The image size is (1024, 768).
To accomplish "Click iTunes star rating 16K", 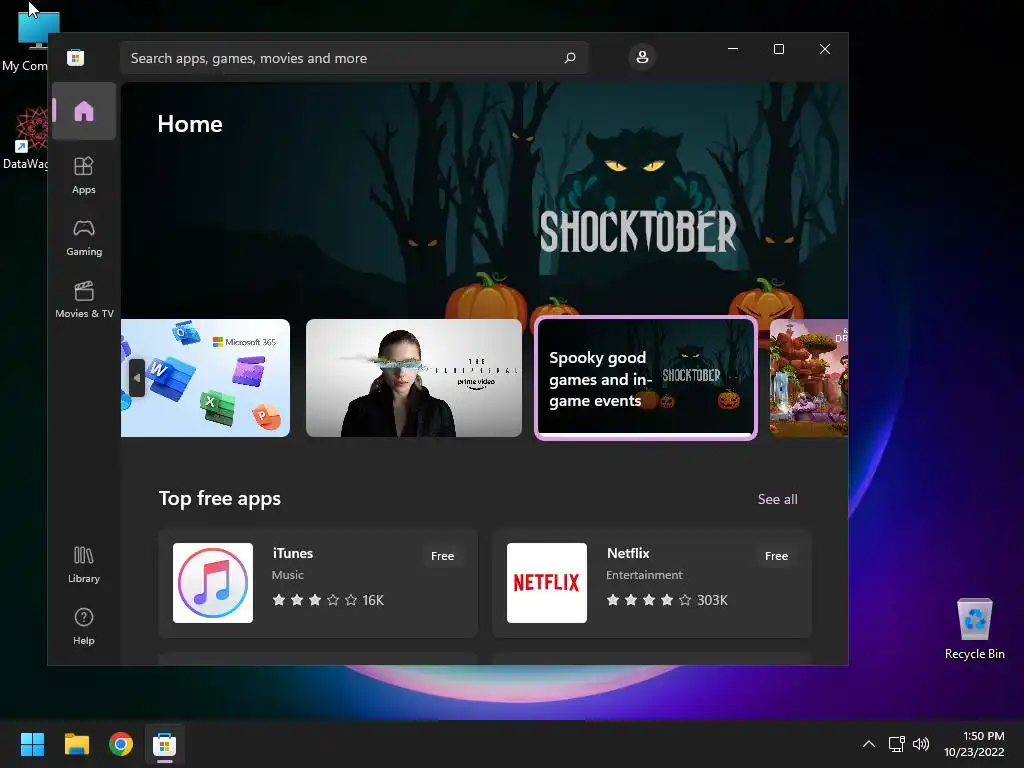I will pyautogui.click(x=328, y=600).
